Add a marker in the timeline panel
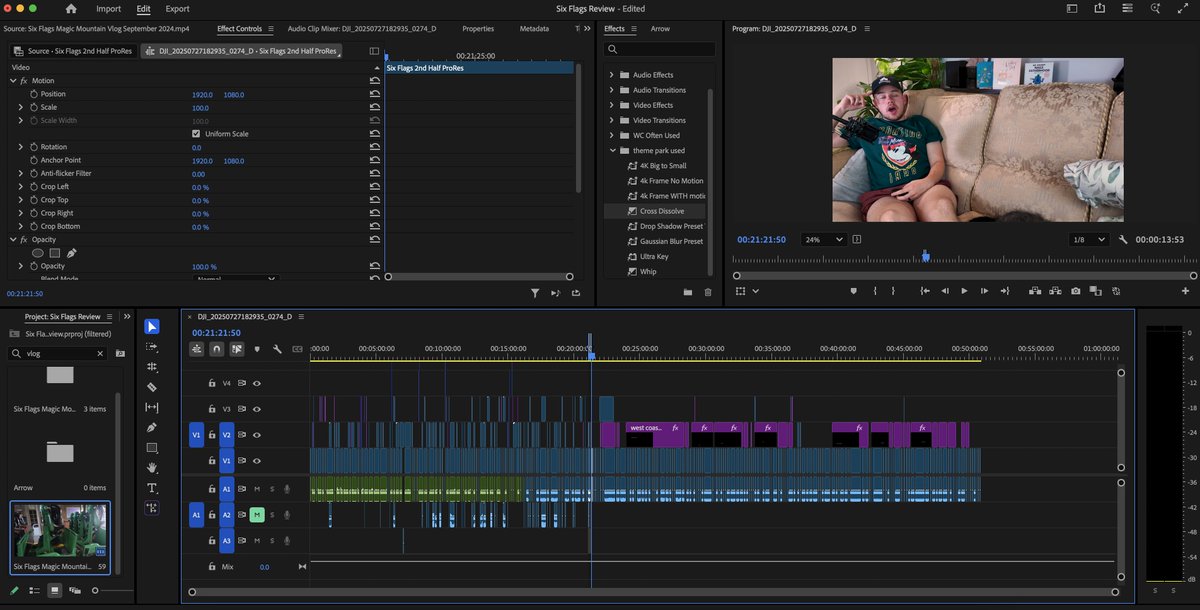Viewport: 1200px width, 610px height. point(257,349)
